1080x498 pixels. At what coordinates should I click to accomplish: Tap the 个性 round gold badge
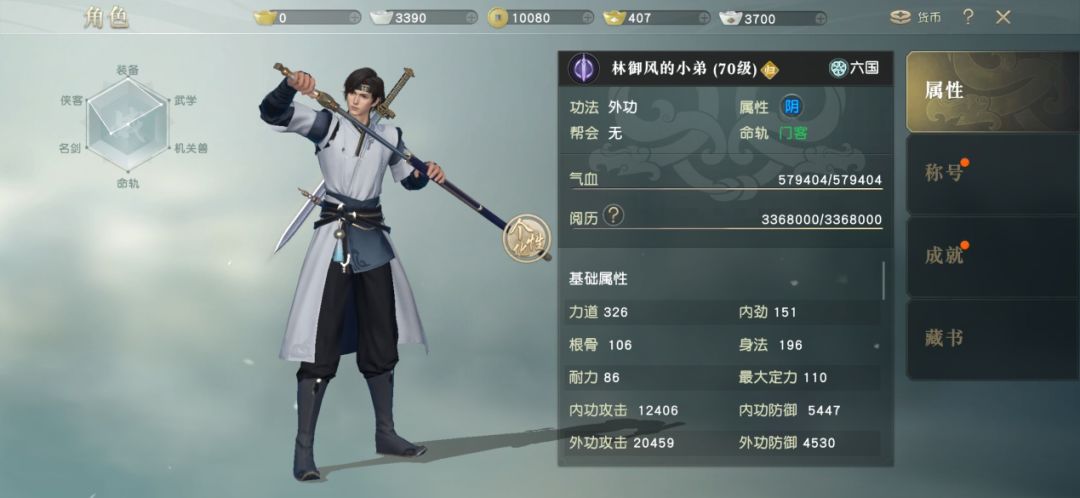tap(527, 238)
